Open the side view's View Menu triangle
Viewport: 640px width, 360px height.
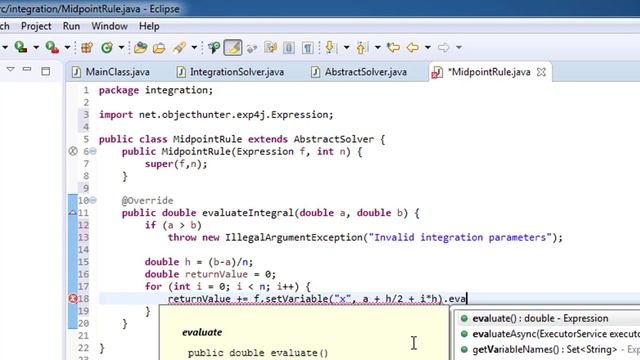[x=11, y=69]
